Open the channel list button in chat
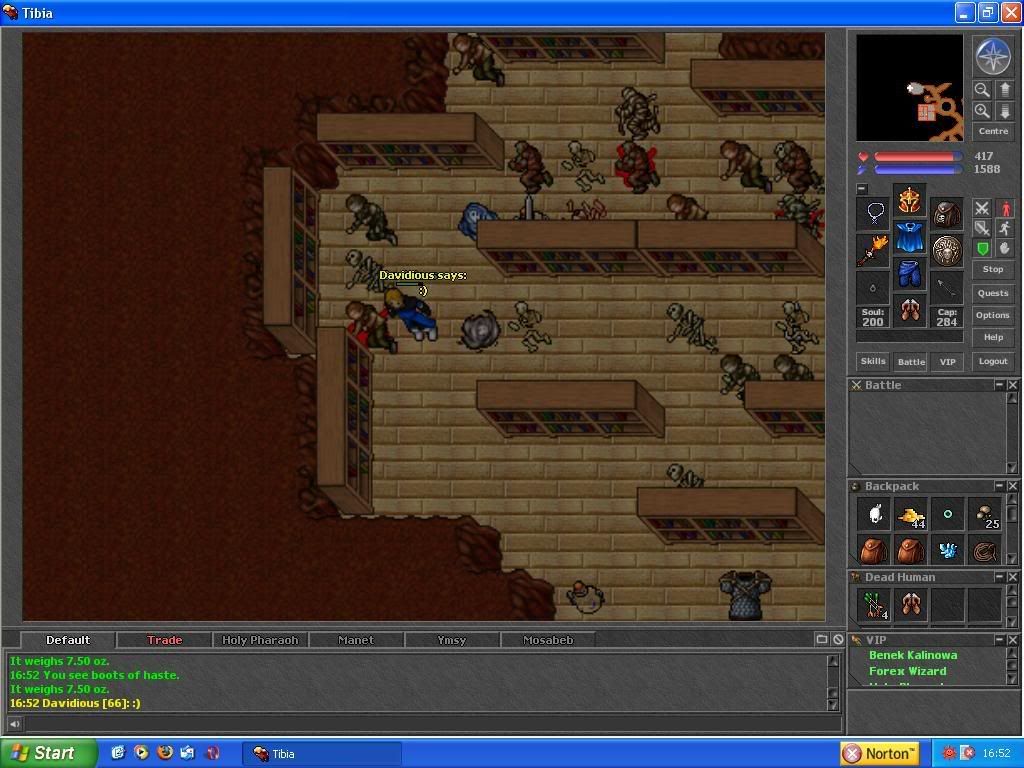 coord(822,639)
